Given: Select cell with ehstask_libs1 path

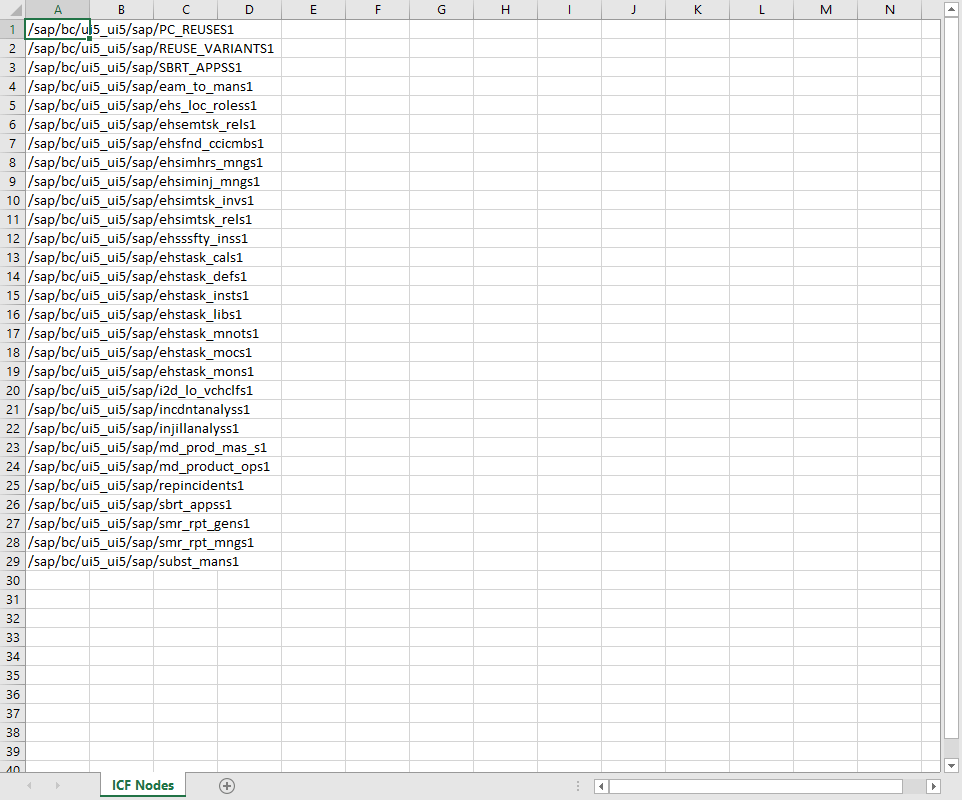Looking at the screenshot, I should (x=58, y=315).
